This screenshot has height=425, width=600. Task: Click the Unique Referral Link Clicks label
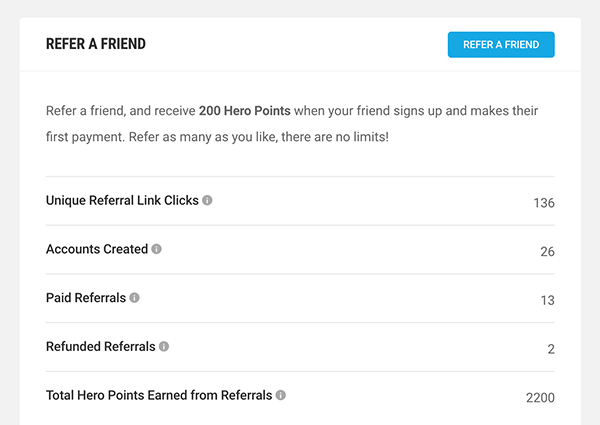122,200
